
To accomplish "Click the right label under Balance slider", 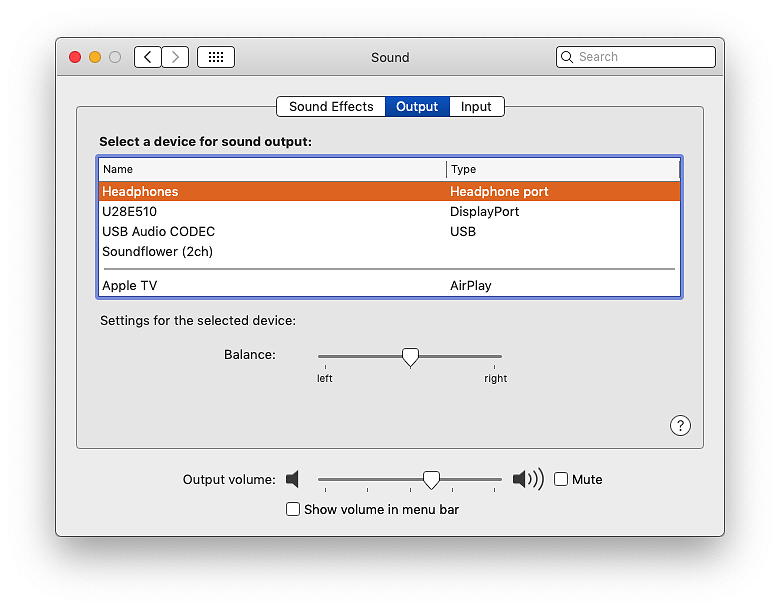I will coord(495,378).
